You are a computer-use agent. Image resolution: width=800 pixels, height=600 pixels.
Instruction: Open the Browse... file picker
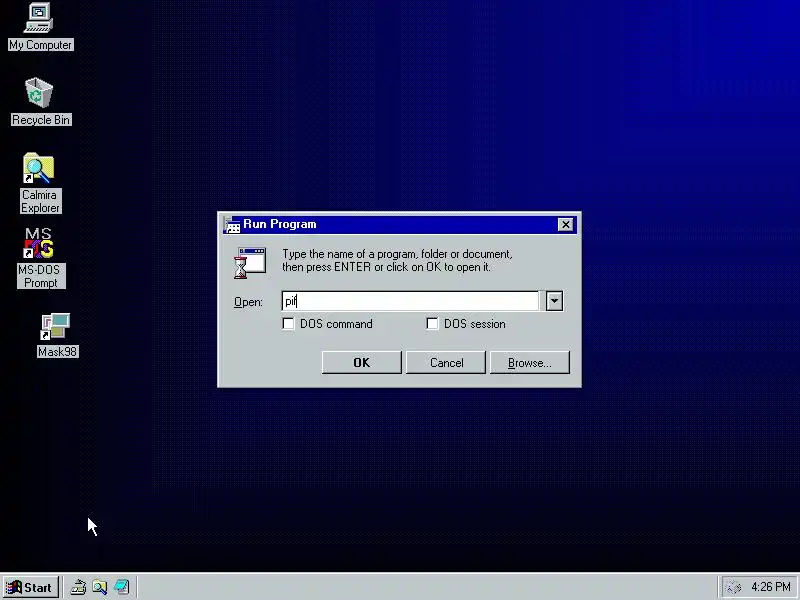(x=530, y=362)
